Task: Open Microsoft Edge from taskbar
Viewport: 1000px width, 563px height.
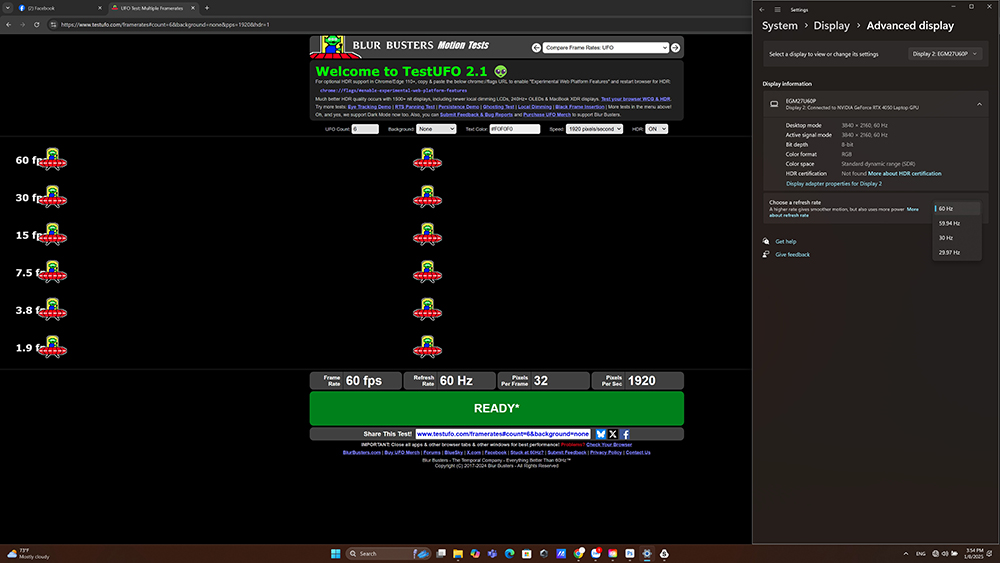Action: point(510,553)
